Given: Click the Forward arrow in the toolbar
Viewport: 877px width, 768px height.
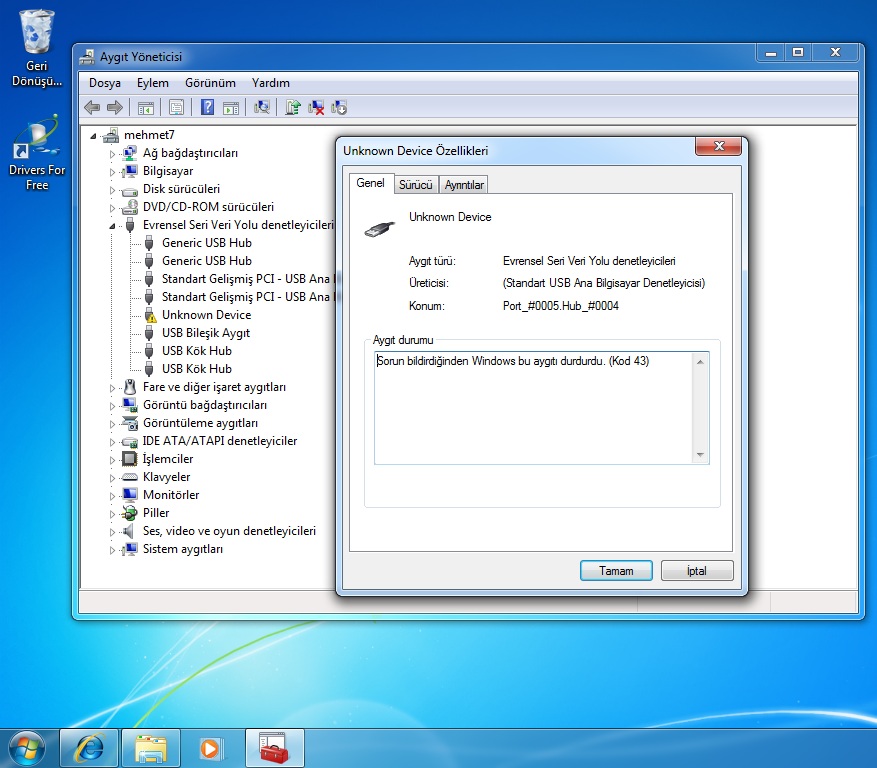Looking at the screenshot, I should pos(115,107).
